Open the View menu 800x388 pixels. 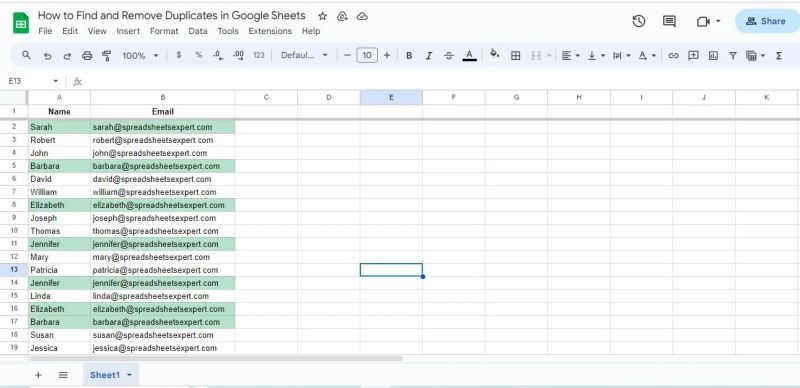click(x=97, y=31)
